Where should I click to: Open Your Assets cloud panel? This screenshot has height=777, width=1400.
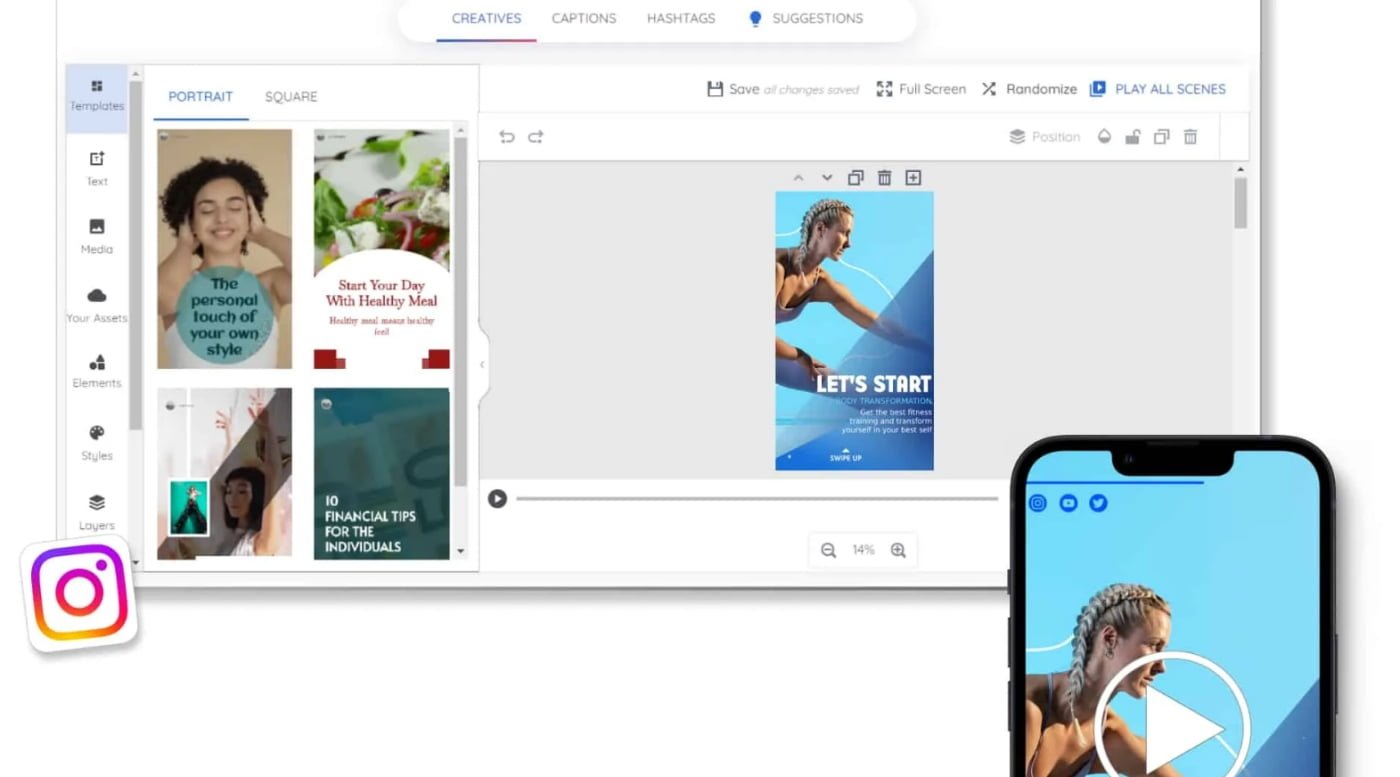[97, 305]
